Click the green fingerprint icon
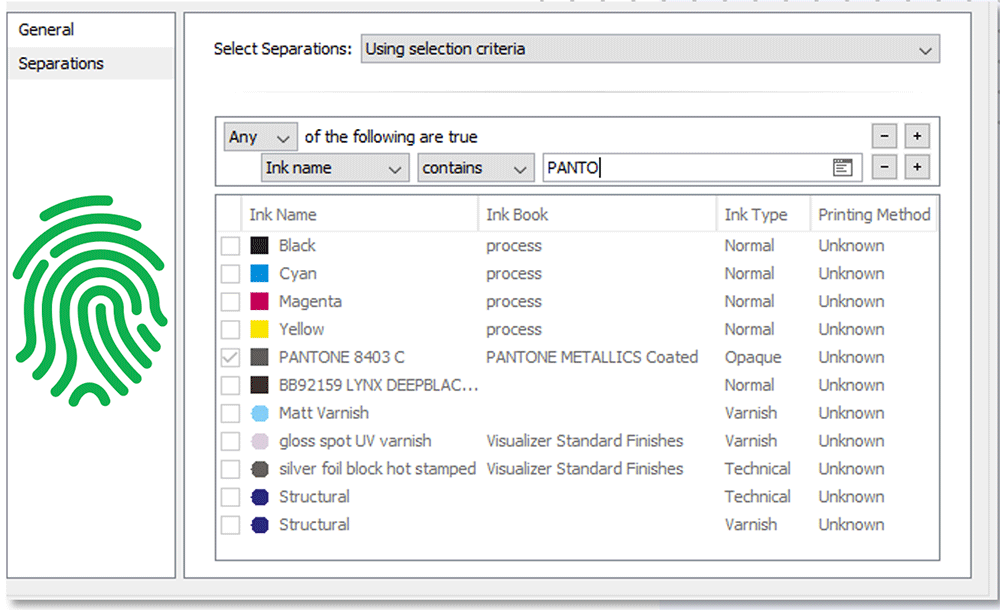Viewport: 1000px width, 610px height. [x=90, y=301]
